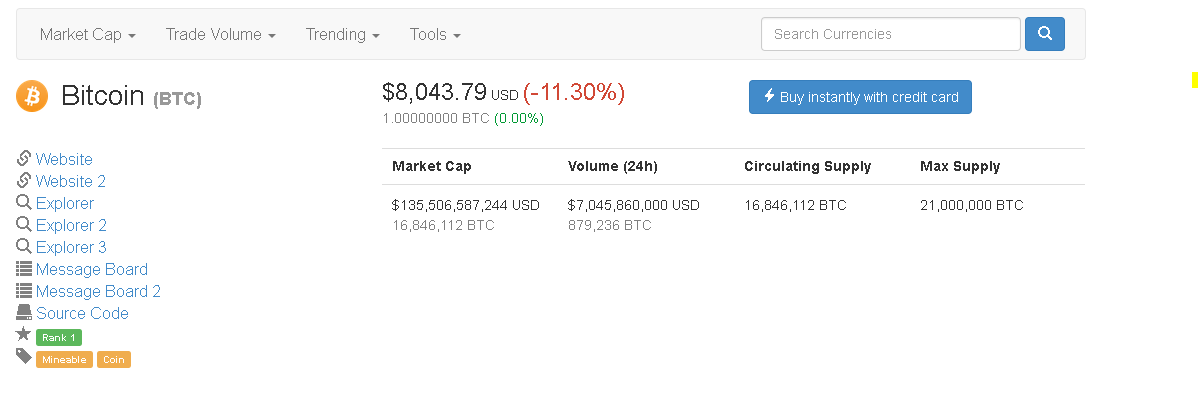The width and height of the screenshot is (1198, 403).
Task: Expand the Tools menu
Action: click(x=435, y=34)
